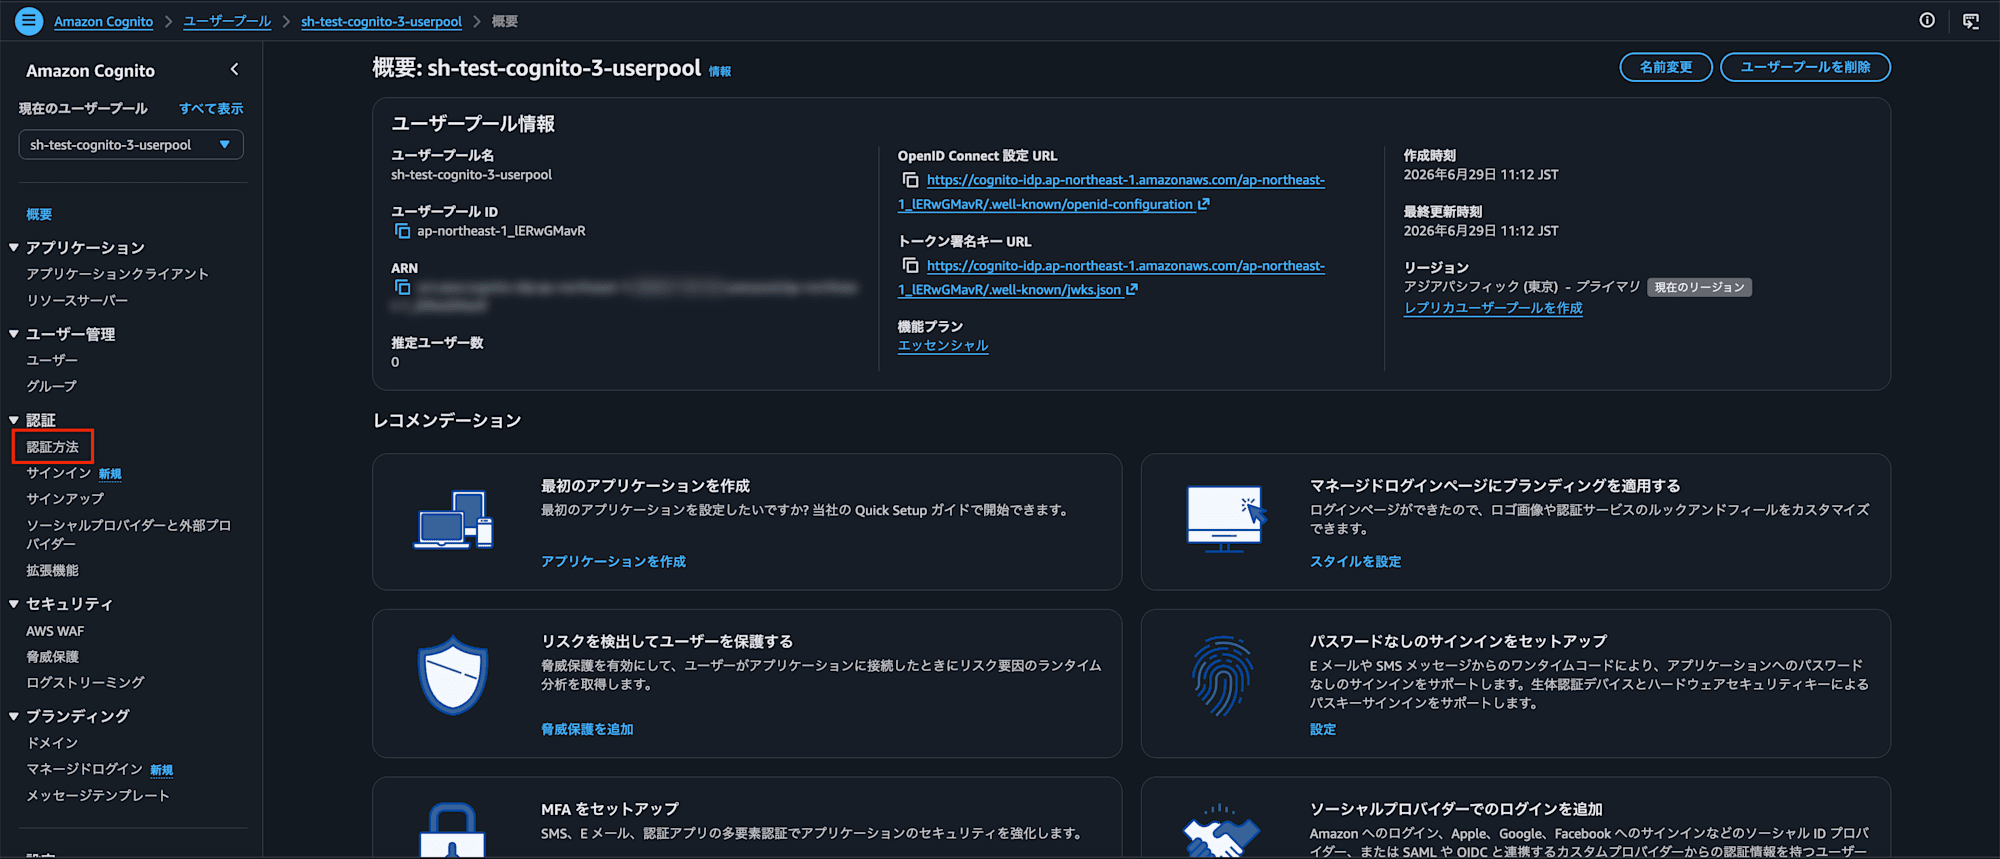The width and height of the screenshot is (2000, 859).
Task: Click 設定 link in the passwordless card
Action: (x=1323, y=730)
